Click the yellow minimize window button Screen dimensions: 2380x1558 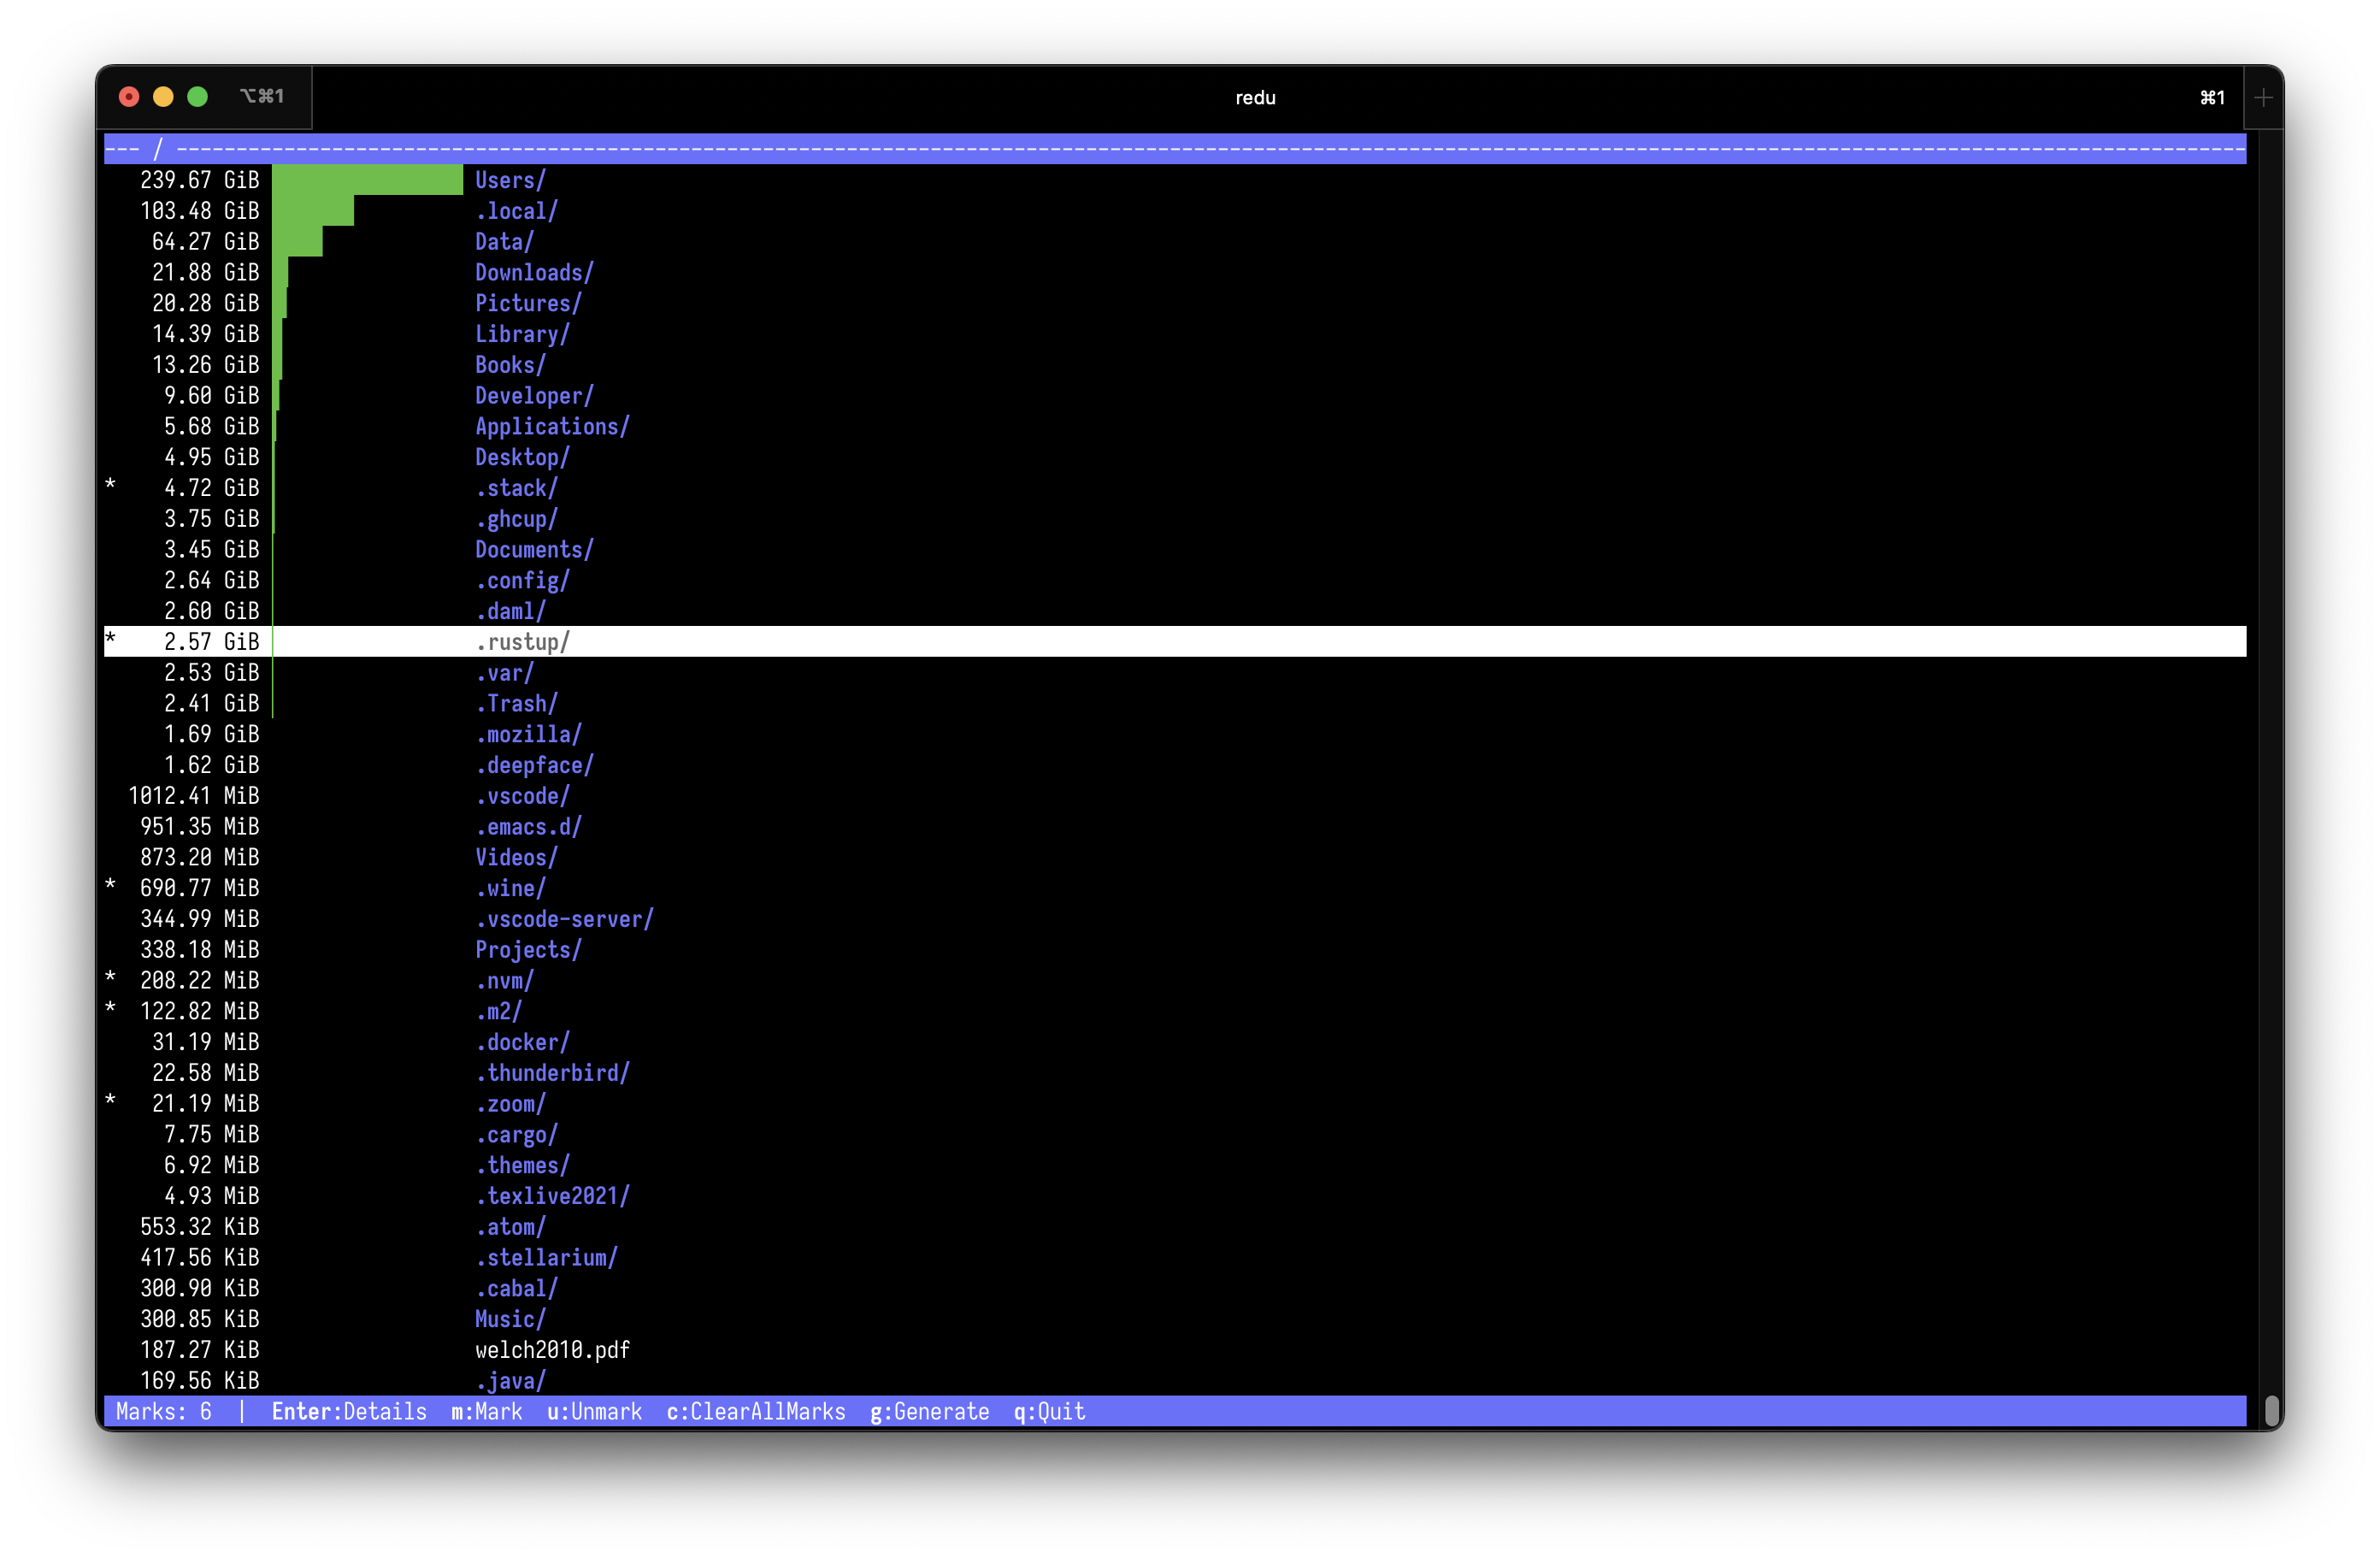(163, 96)
